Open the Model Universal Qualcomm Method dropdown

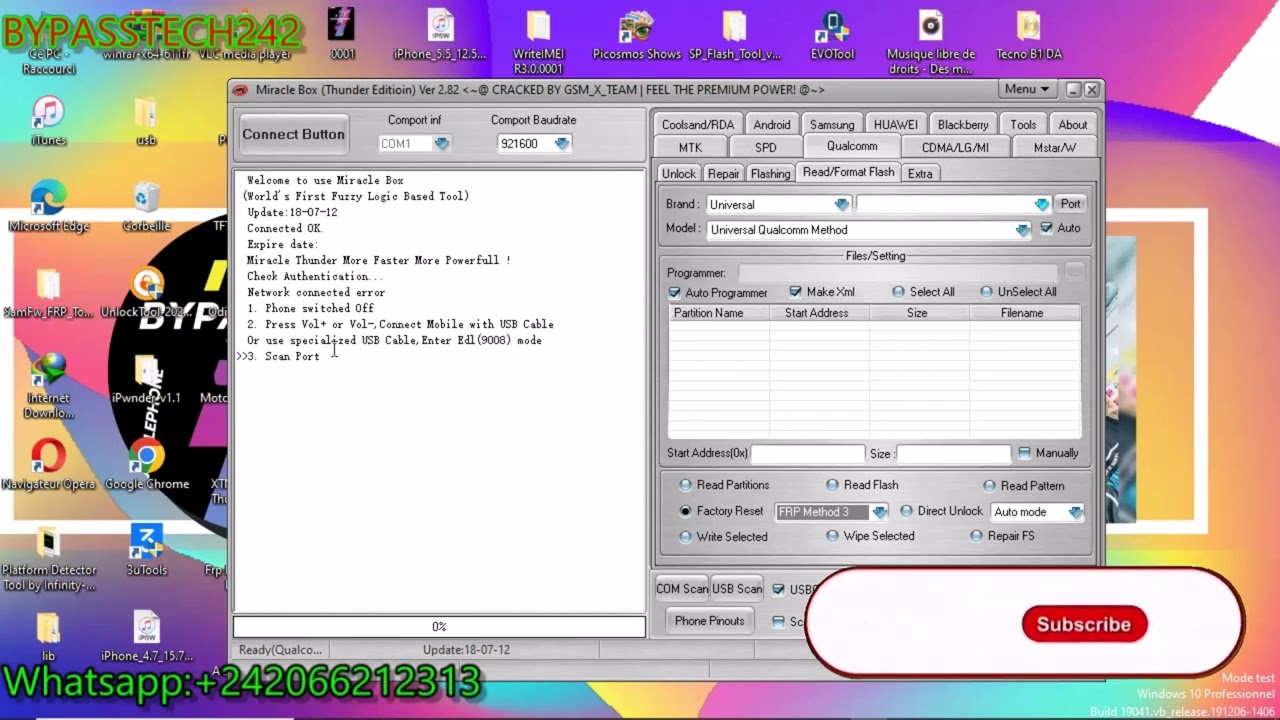click(1021, 230)
